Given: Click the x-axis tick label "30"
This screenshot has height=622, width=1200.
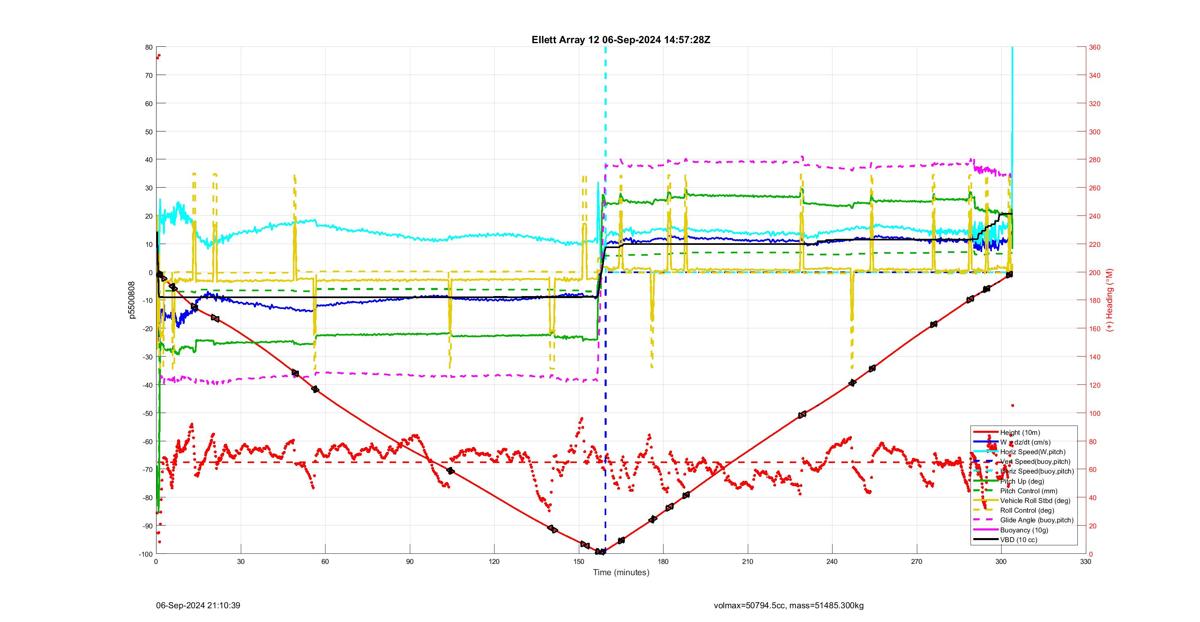Looking at the screenshot, I should (240, 563).
